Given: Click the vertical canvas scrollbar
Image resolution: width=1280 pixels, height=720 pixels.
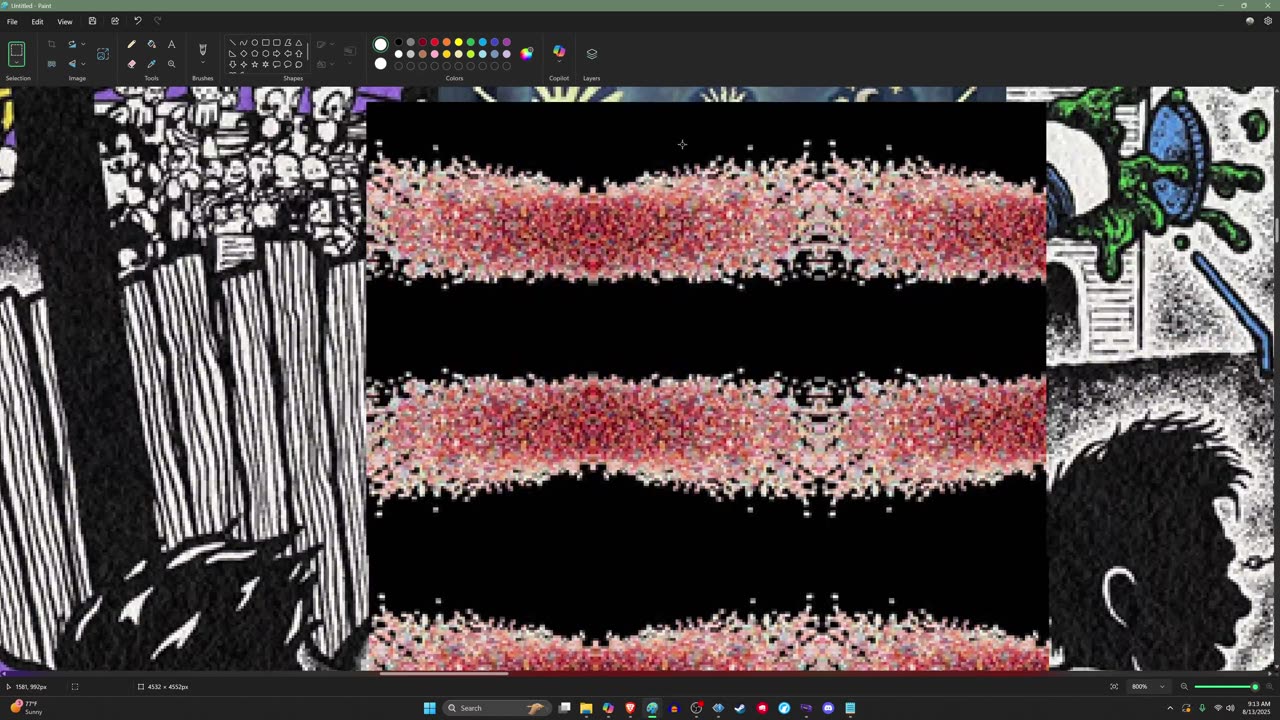Looking at the screenshot, I should (x=1276, y=229).
